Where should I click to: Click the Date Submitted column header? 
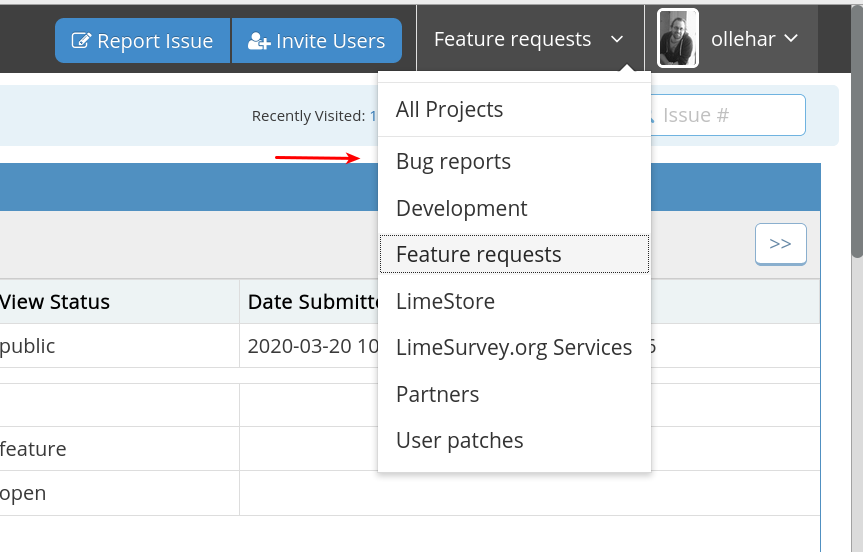[310, 302]
